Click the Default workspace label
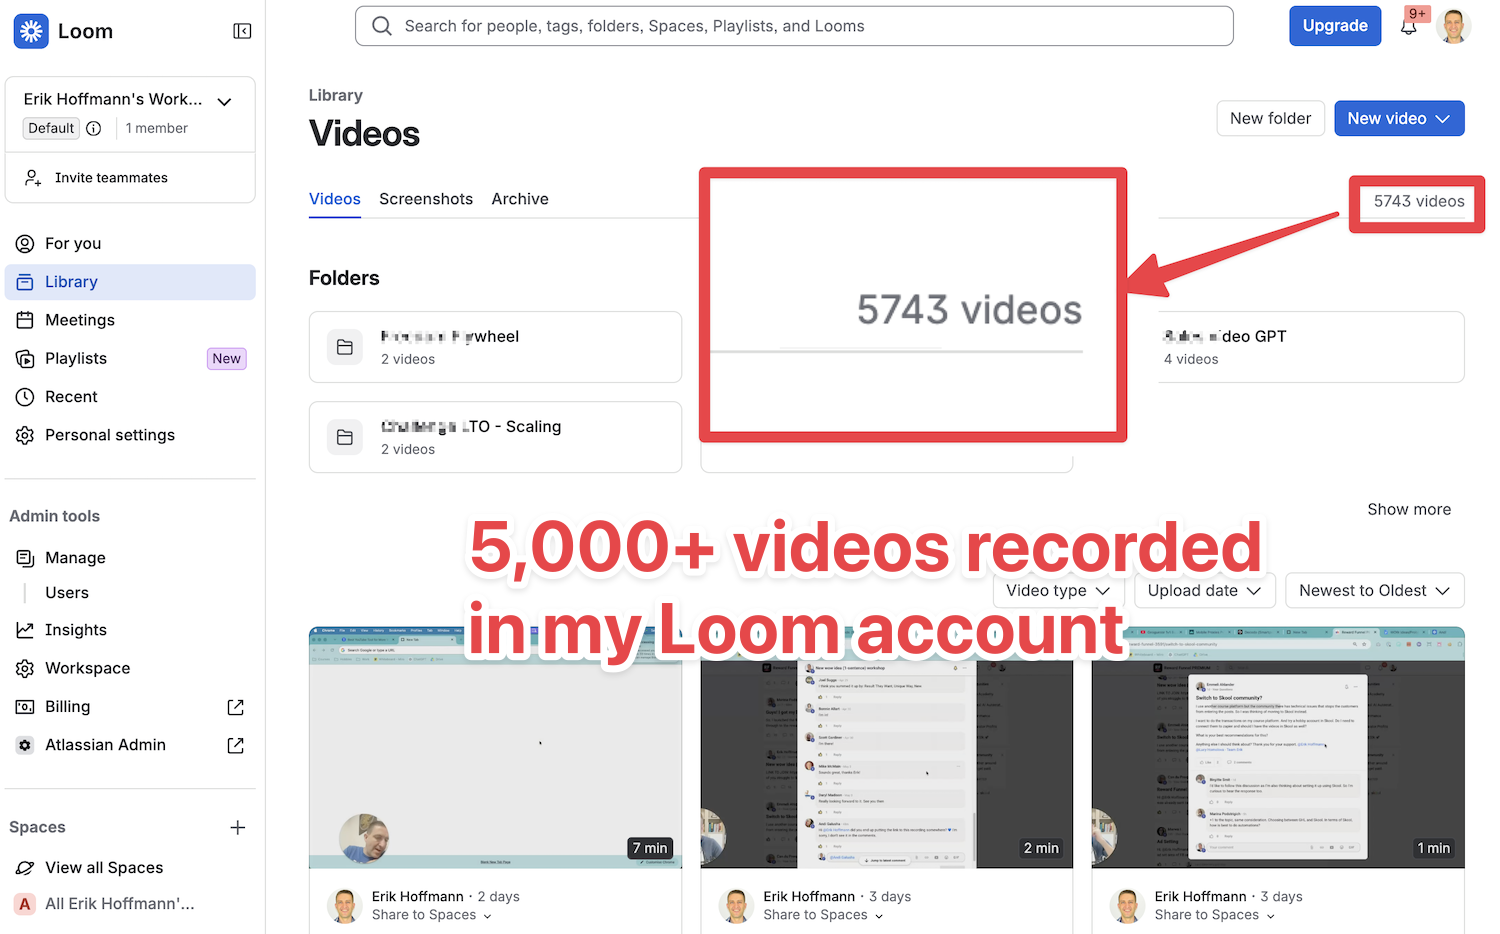This screenshot has width=1500, height=934. click(x=51, y=128)
